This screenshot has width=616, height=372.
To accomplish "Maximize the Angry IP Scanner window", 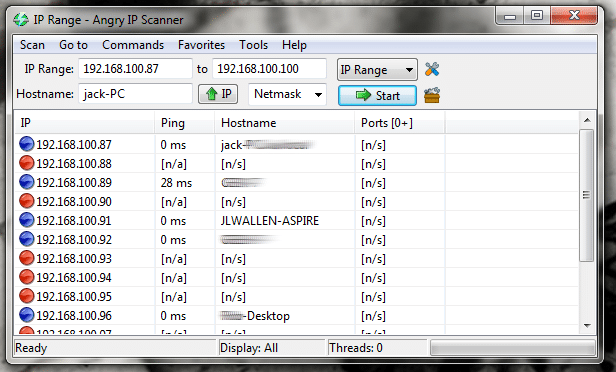I will (537, 16).
